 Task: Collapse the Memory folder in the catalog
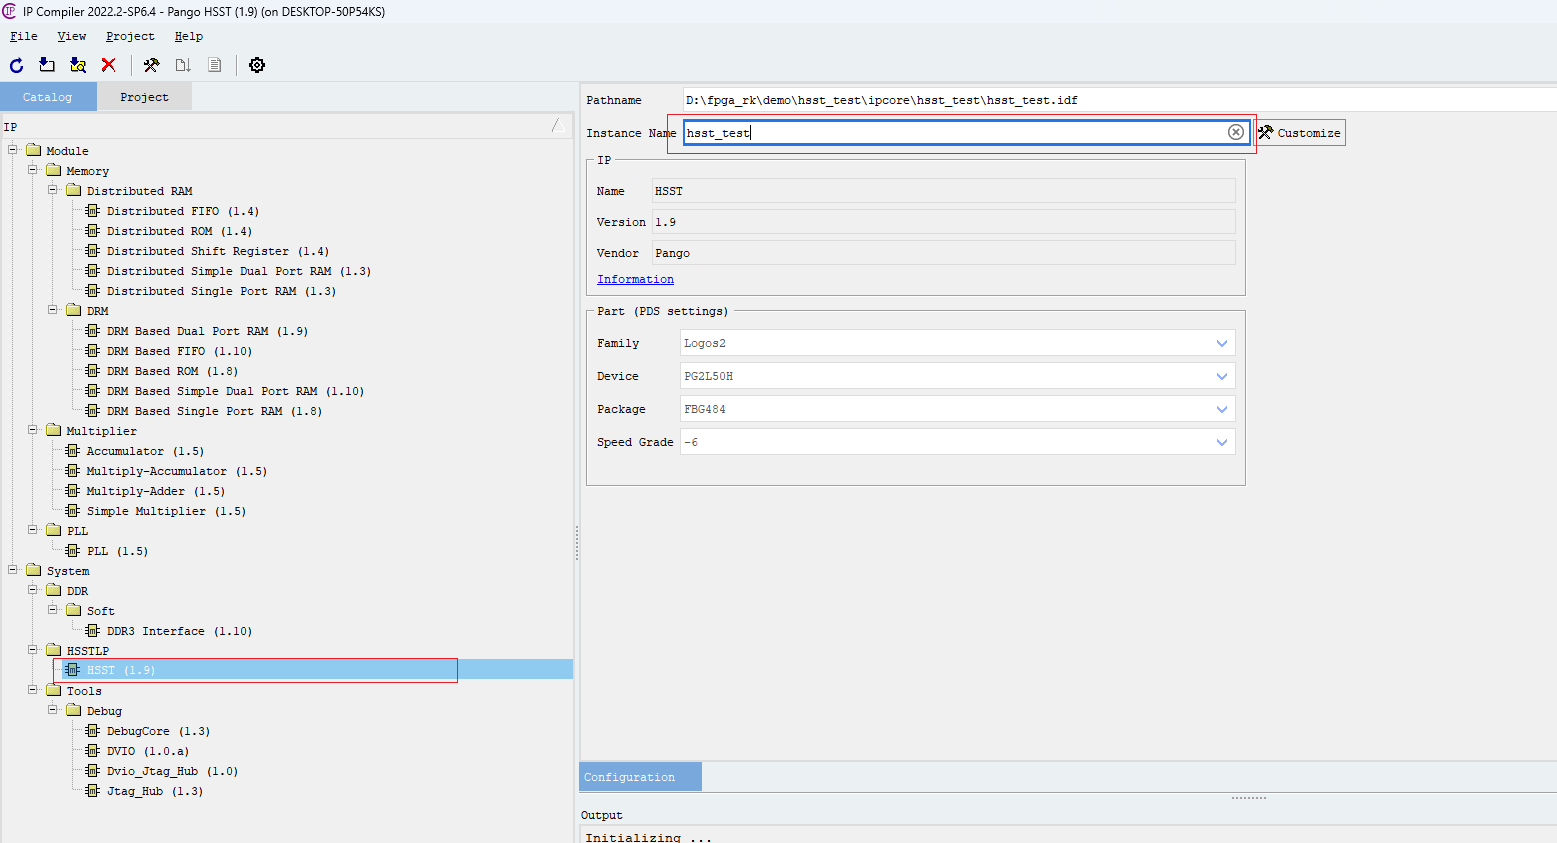pos(32,170)
